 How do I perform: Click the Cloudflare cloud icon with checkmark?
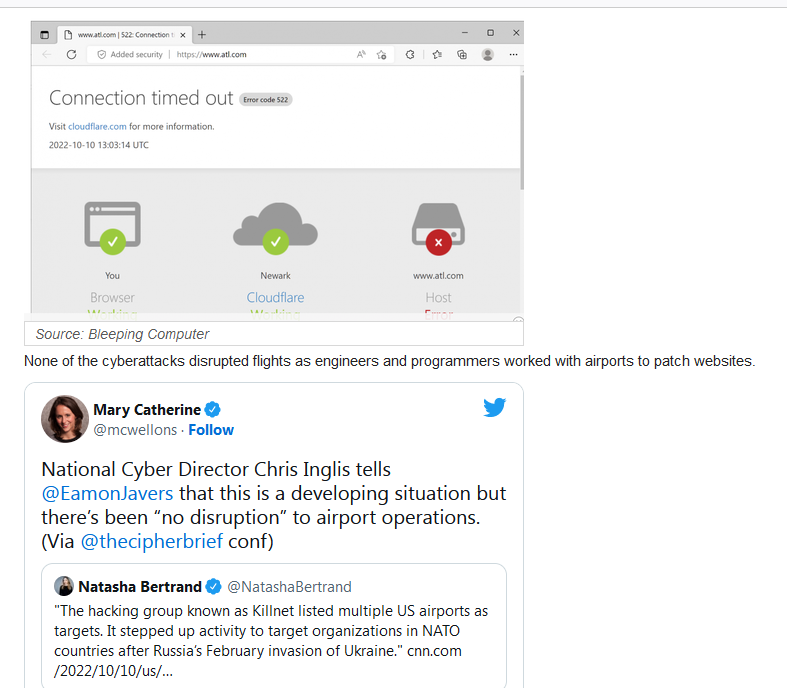pyautogui.click(x=276, y=228)
